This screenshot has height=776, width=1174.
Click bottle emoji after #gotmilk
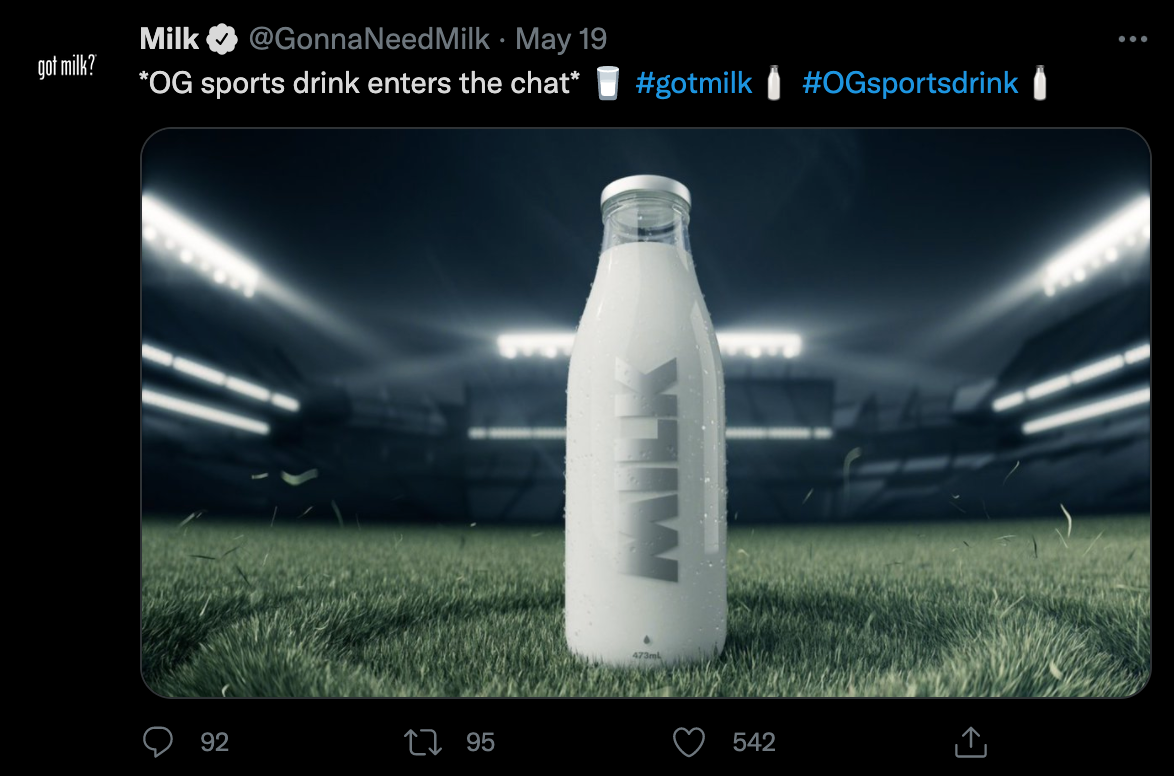click(x=774, y=82)
